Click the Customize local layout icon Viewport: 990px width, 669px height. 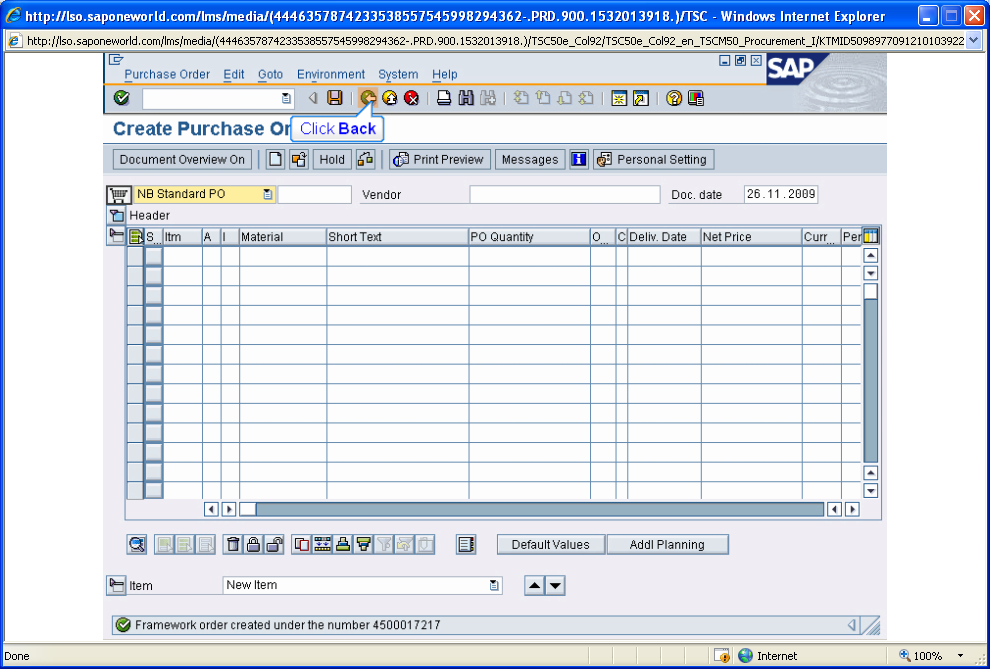click(x=696, y=98)
